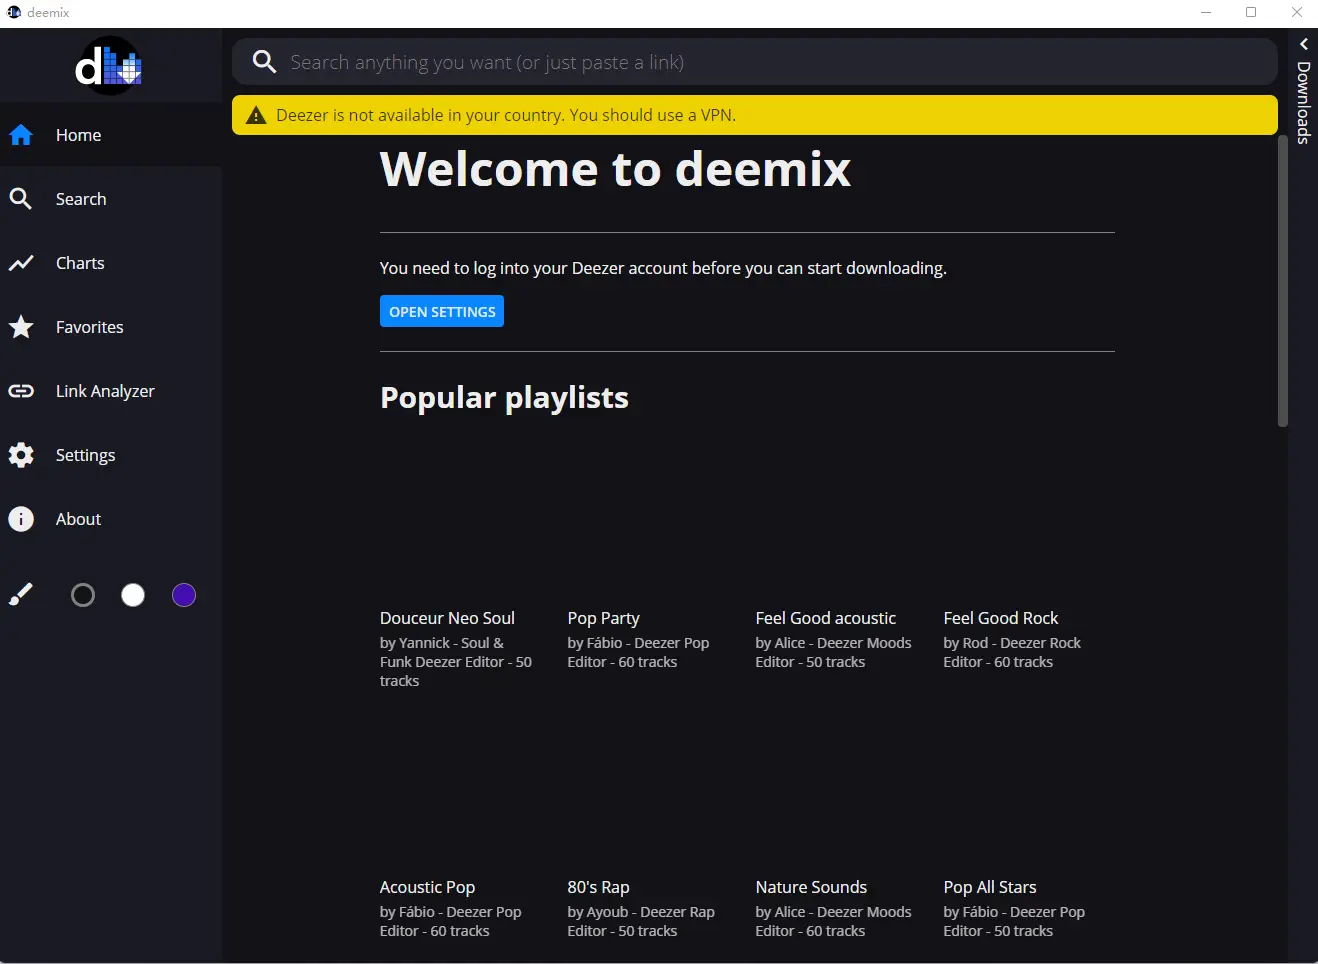The height and width of the screenshot is (964, 1318).
Task: Switch to the white theme circle
Action: click(133, 594)
